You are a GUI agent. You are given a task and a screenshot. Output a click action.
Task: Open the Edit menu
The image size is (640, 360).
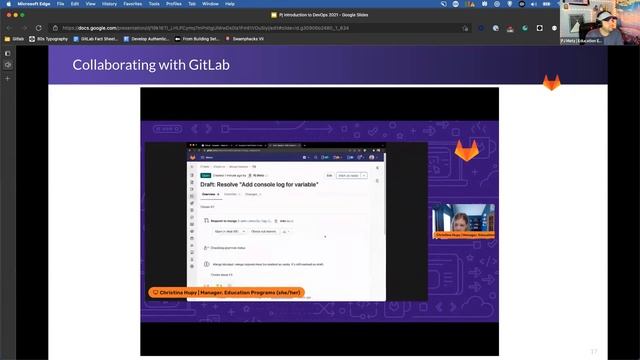click(x=75, y=4)
